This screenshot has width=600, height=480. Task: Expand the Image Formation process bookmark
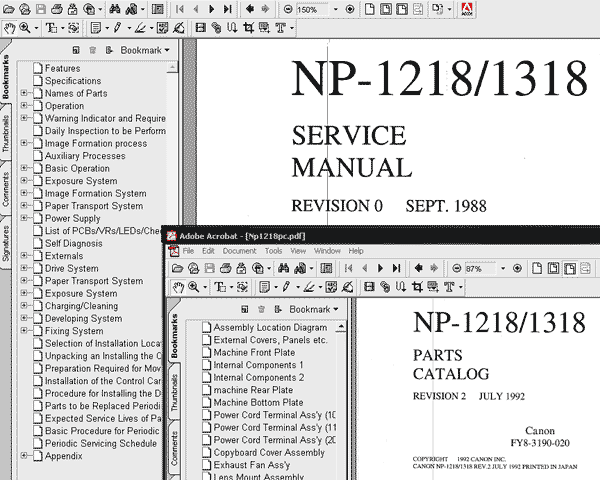click(24, 143)
